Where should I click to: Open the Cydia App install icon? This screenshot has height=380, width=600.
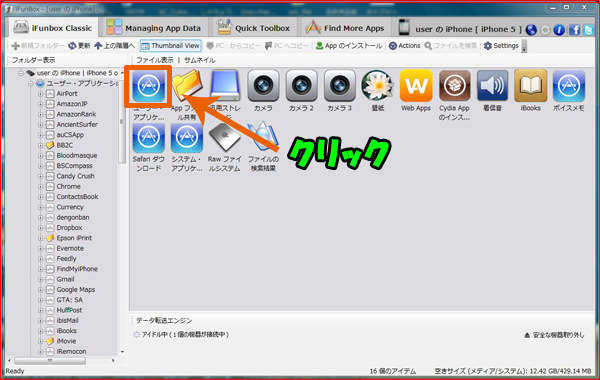tap(454, 86)
